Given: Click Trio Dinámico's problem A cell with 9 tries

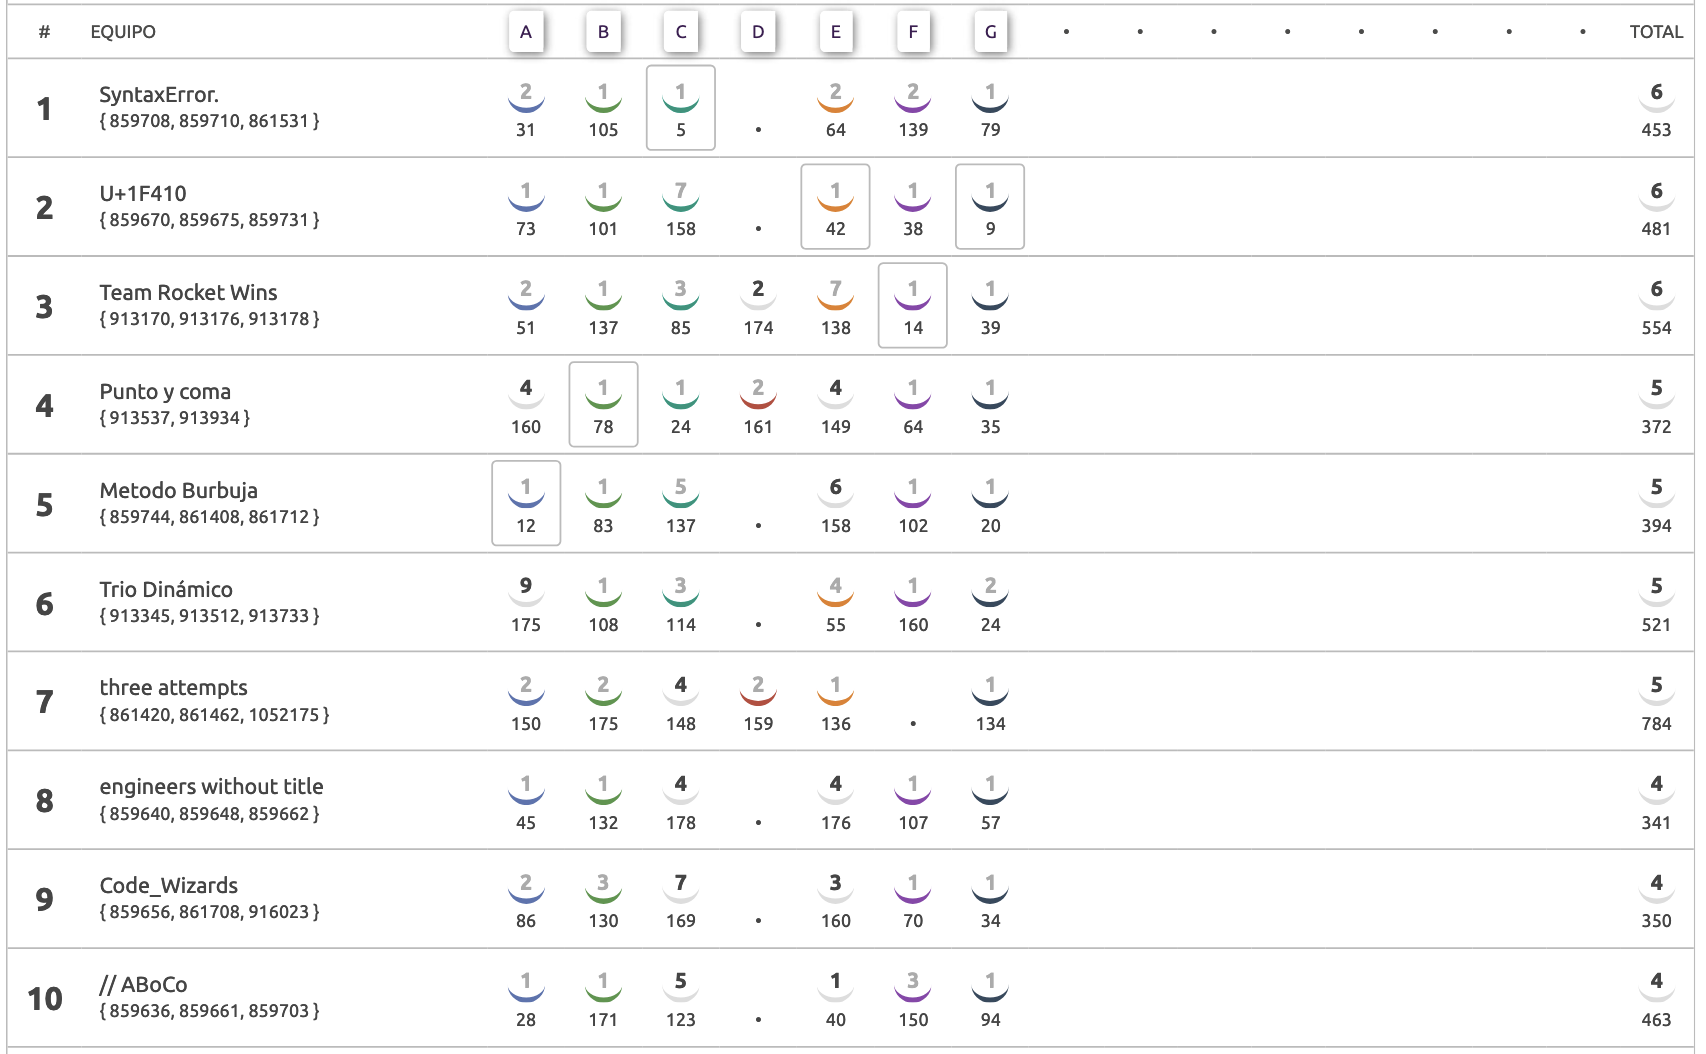Looking at the screenshot, I should pos(526,603).
